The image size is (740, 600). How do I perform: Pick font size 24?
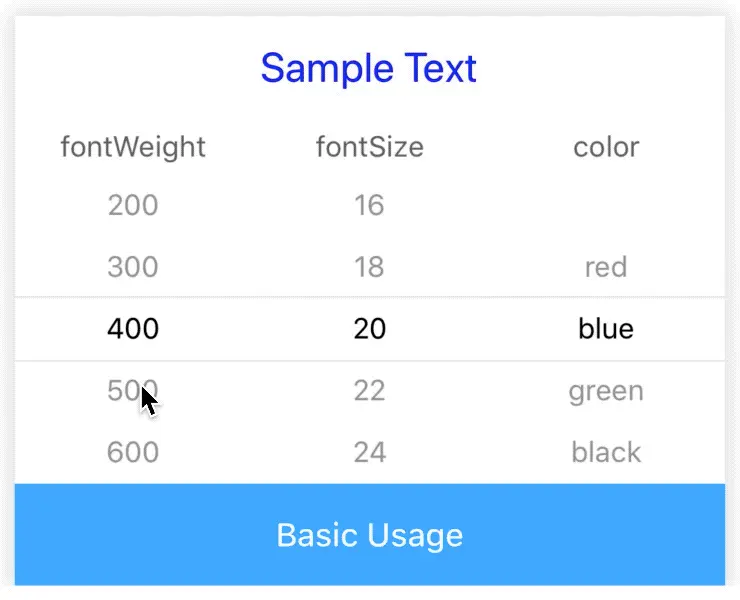[369, 452]
